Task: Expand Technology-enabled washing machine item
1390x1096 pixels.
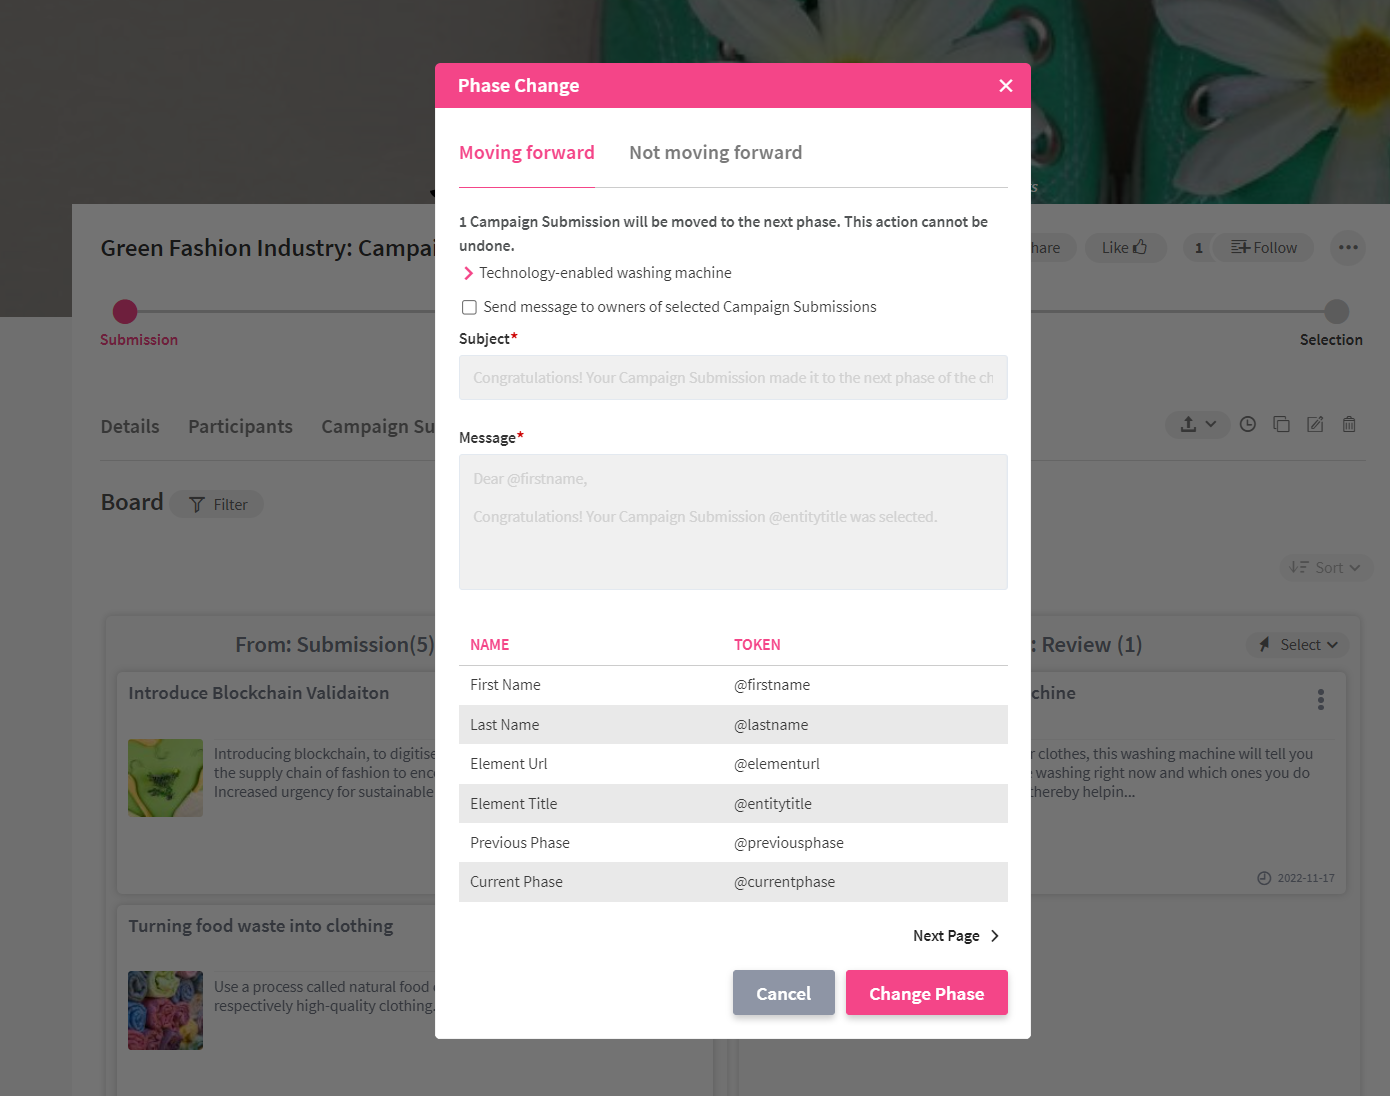Action: pyautogui.click(x=468, y=273)
